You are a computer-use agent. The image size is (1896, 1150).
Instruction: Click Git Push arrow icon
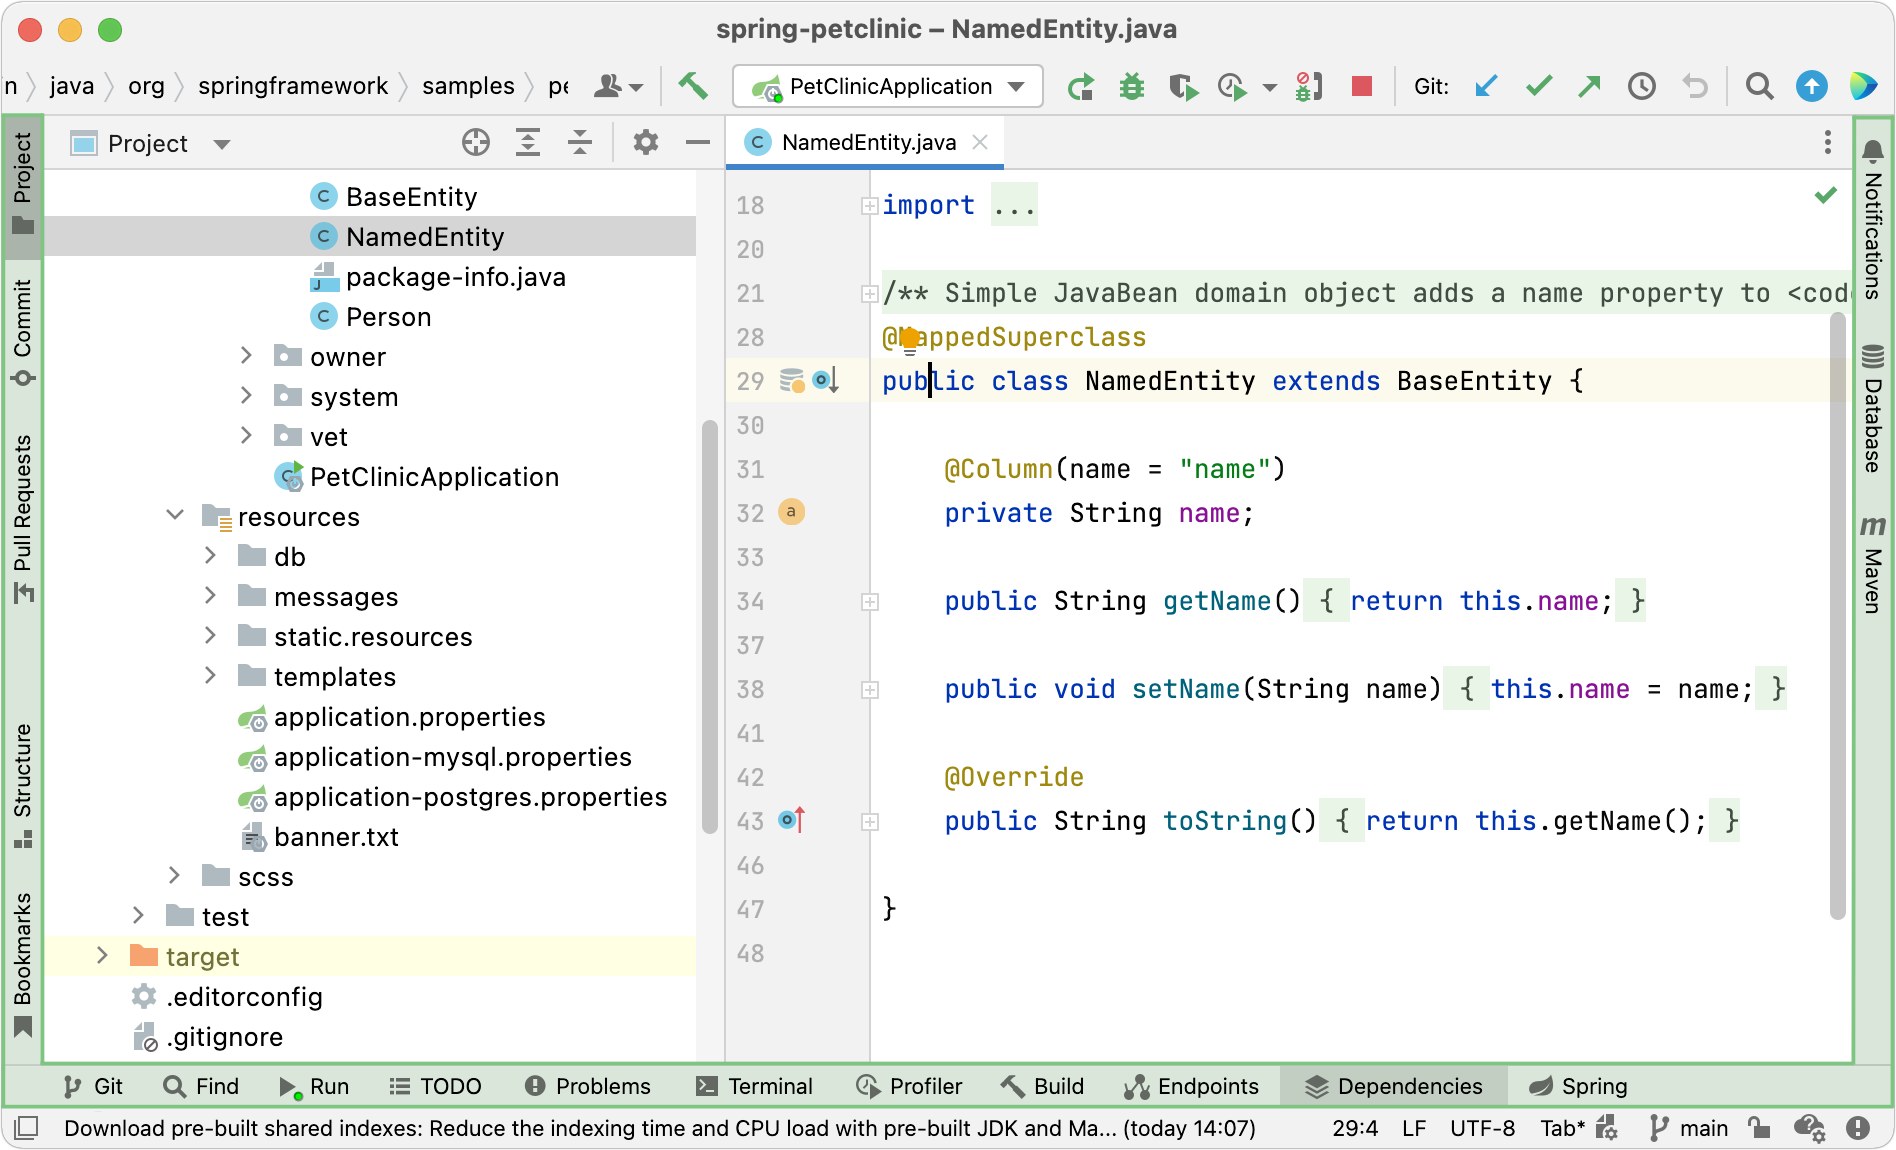coord(1589,87)
